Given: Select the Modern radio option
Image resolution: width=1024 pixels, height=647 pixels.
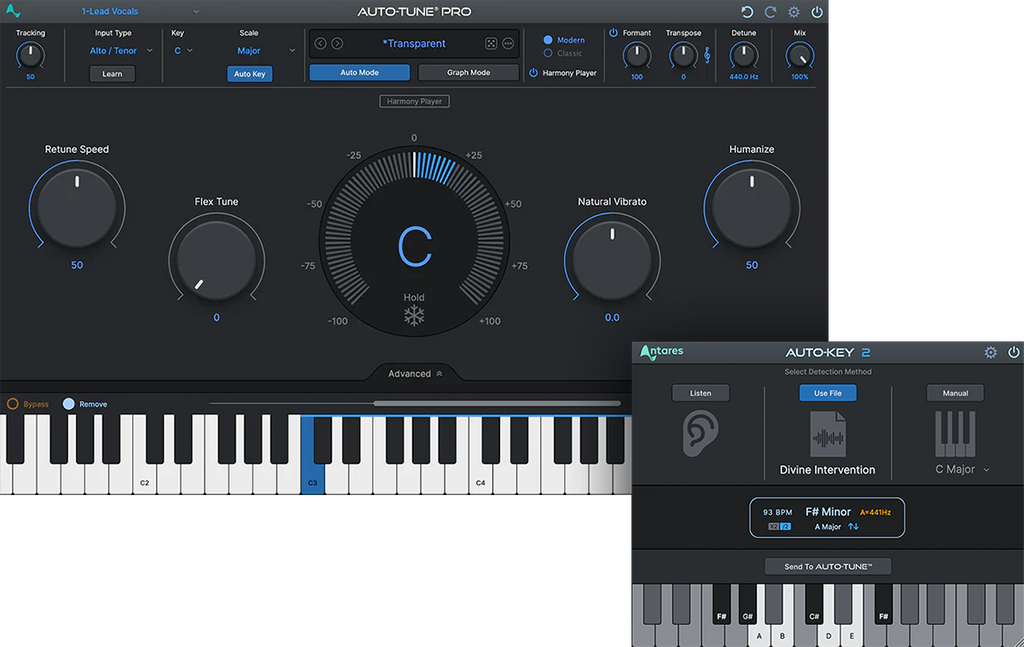Looking at the screenshot, I should 548,40.
